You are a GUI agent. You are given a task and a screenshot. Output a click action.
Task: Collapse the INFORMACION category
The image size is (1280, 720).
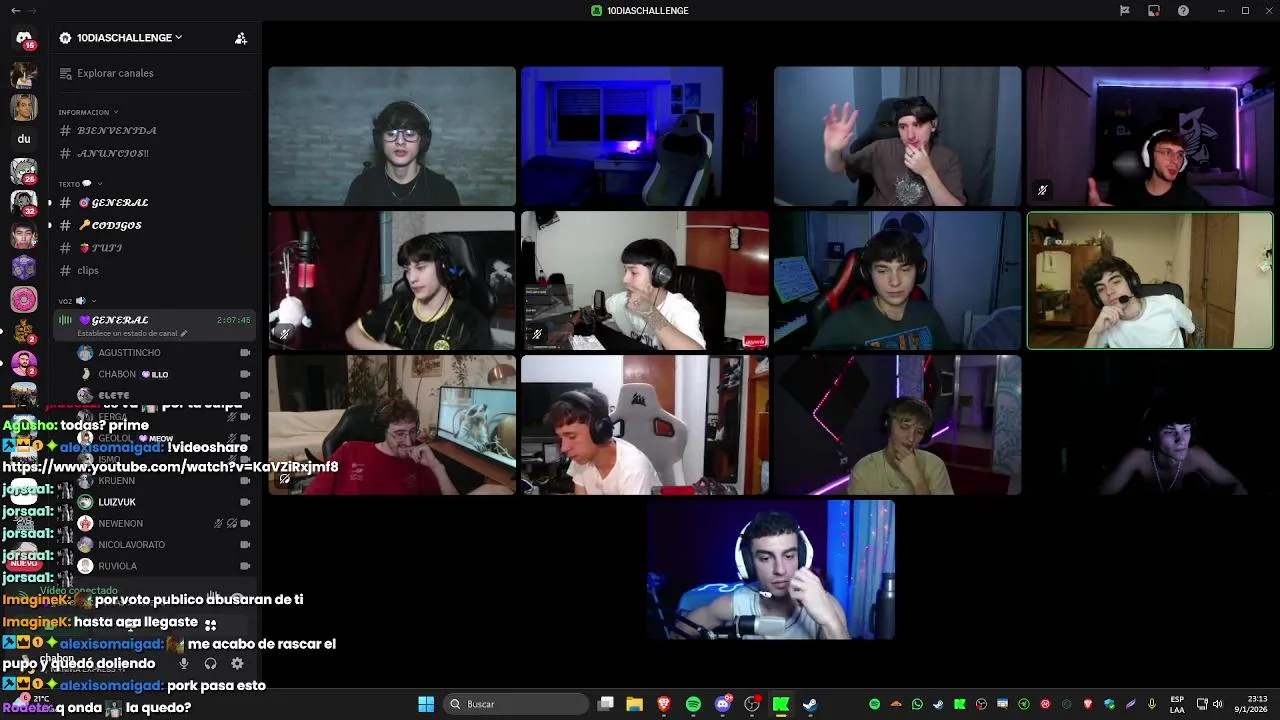(x=88, y=112)
